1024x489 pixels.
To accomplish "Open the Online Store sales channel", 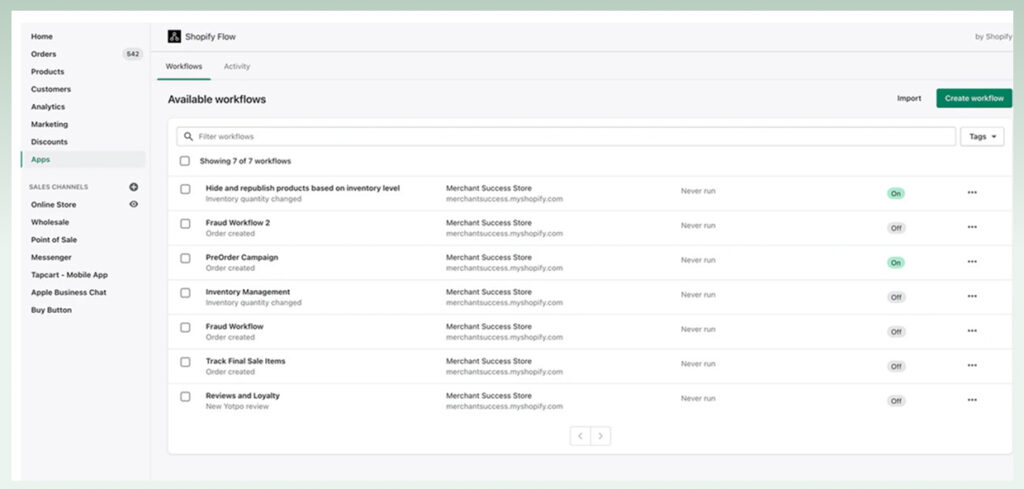I will coord(54,205).
